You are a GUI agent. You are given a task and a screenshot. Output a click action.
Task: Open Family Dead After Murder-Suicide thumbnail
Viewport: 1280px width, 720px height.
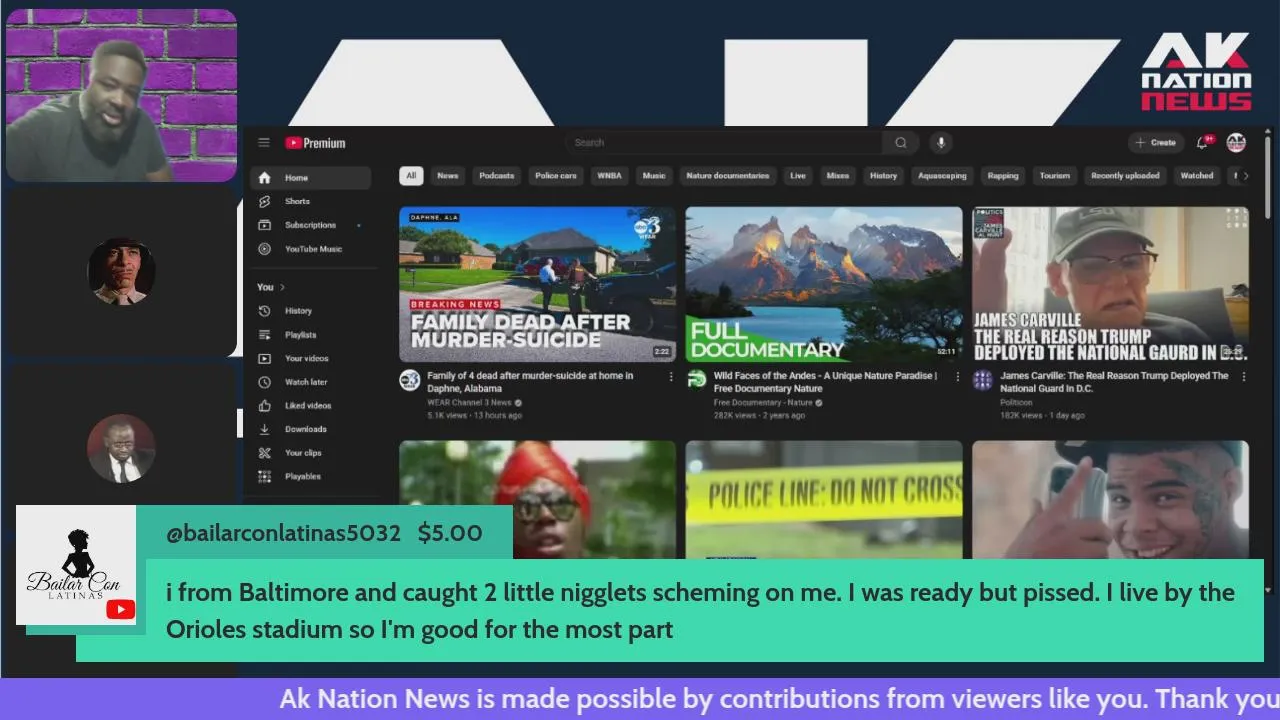coord(537,284)
